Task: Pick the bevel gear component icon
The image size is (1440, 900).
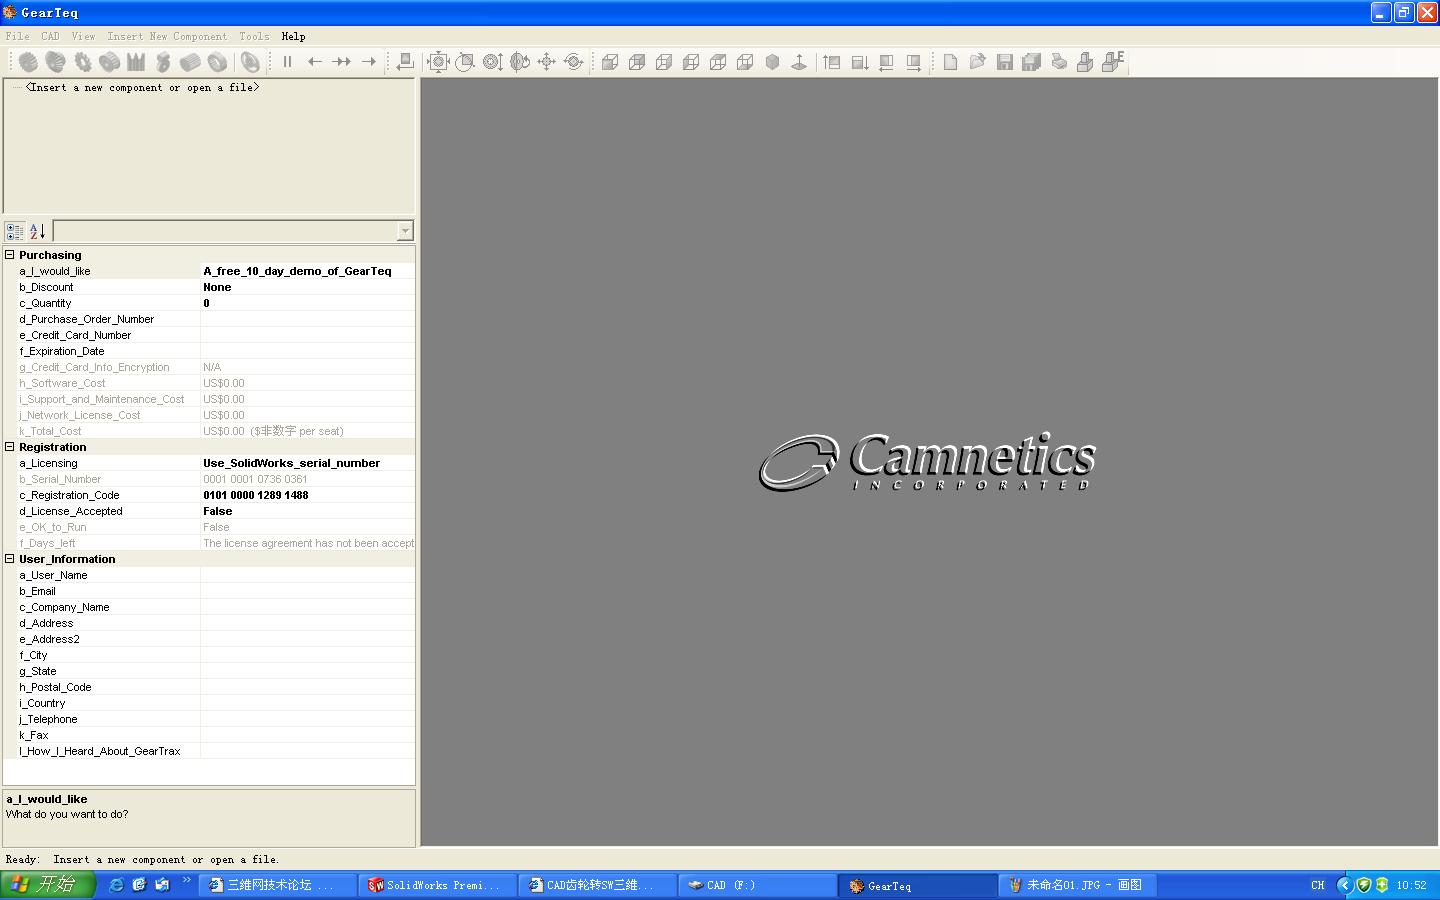Action: point(109,62)
